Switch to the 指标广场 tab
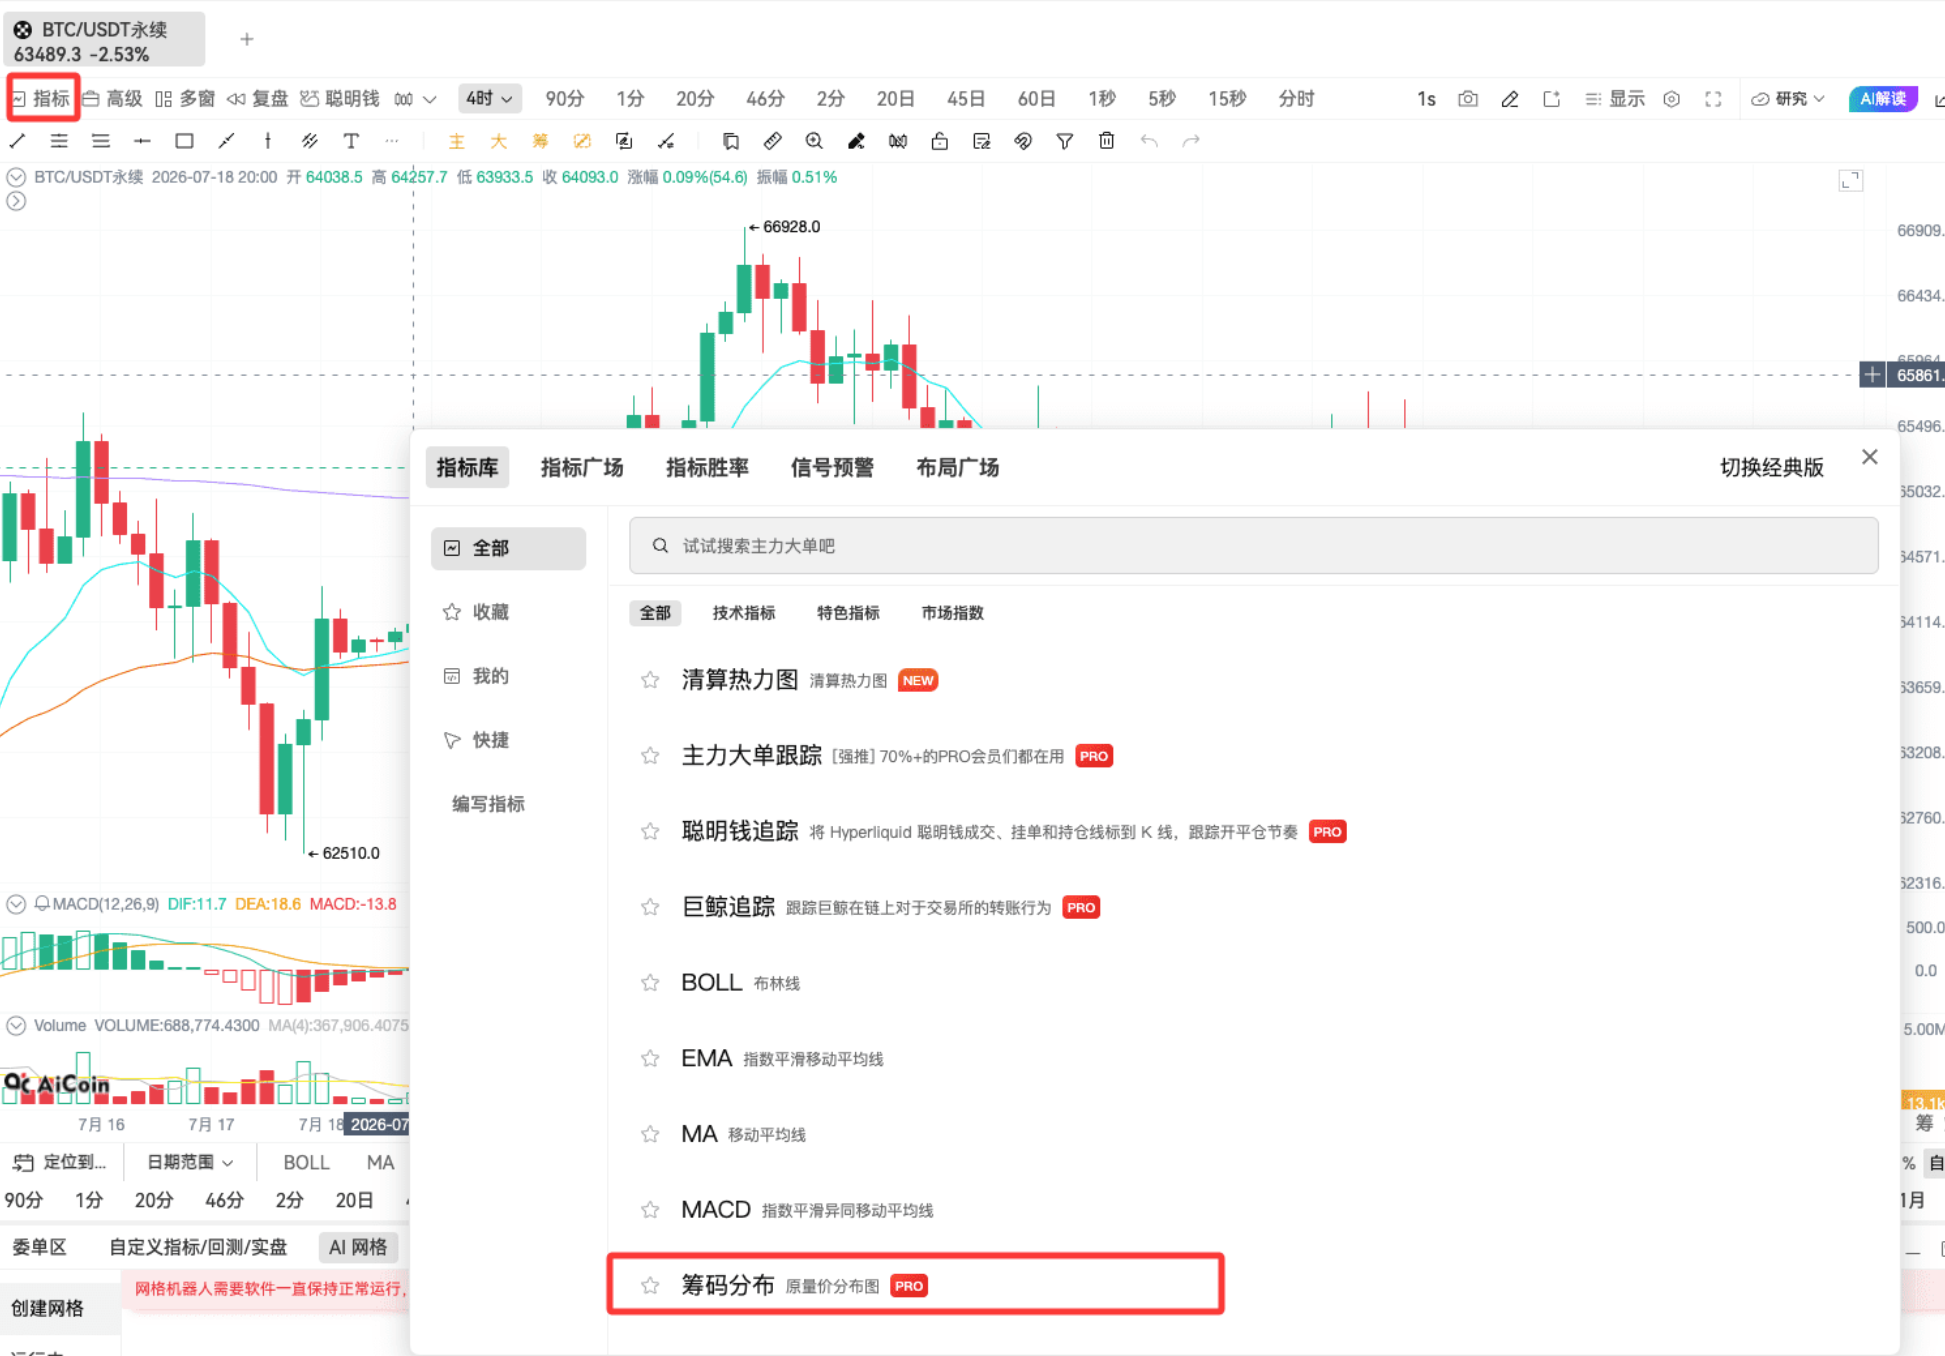 [x=582, y=468]
